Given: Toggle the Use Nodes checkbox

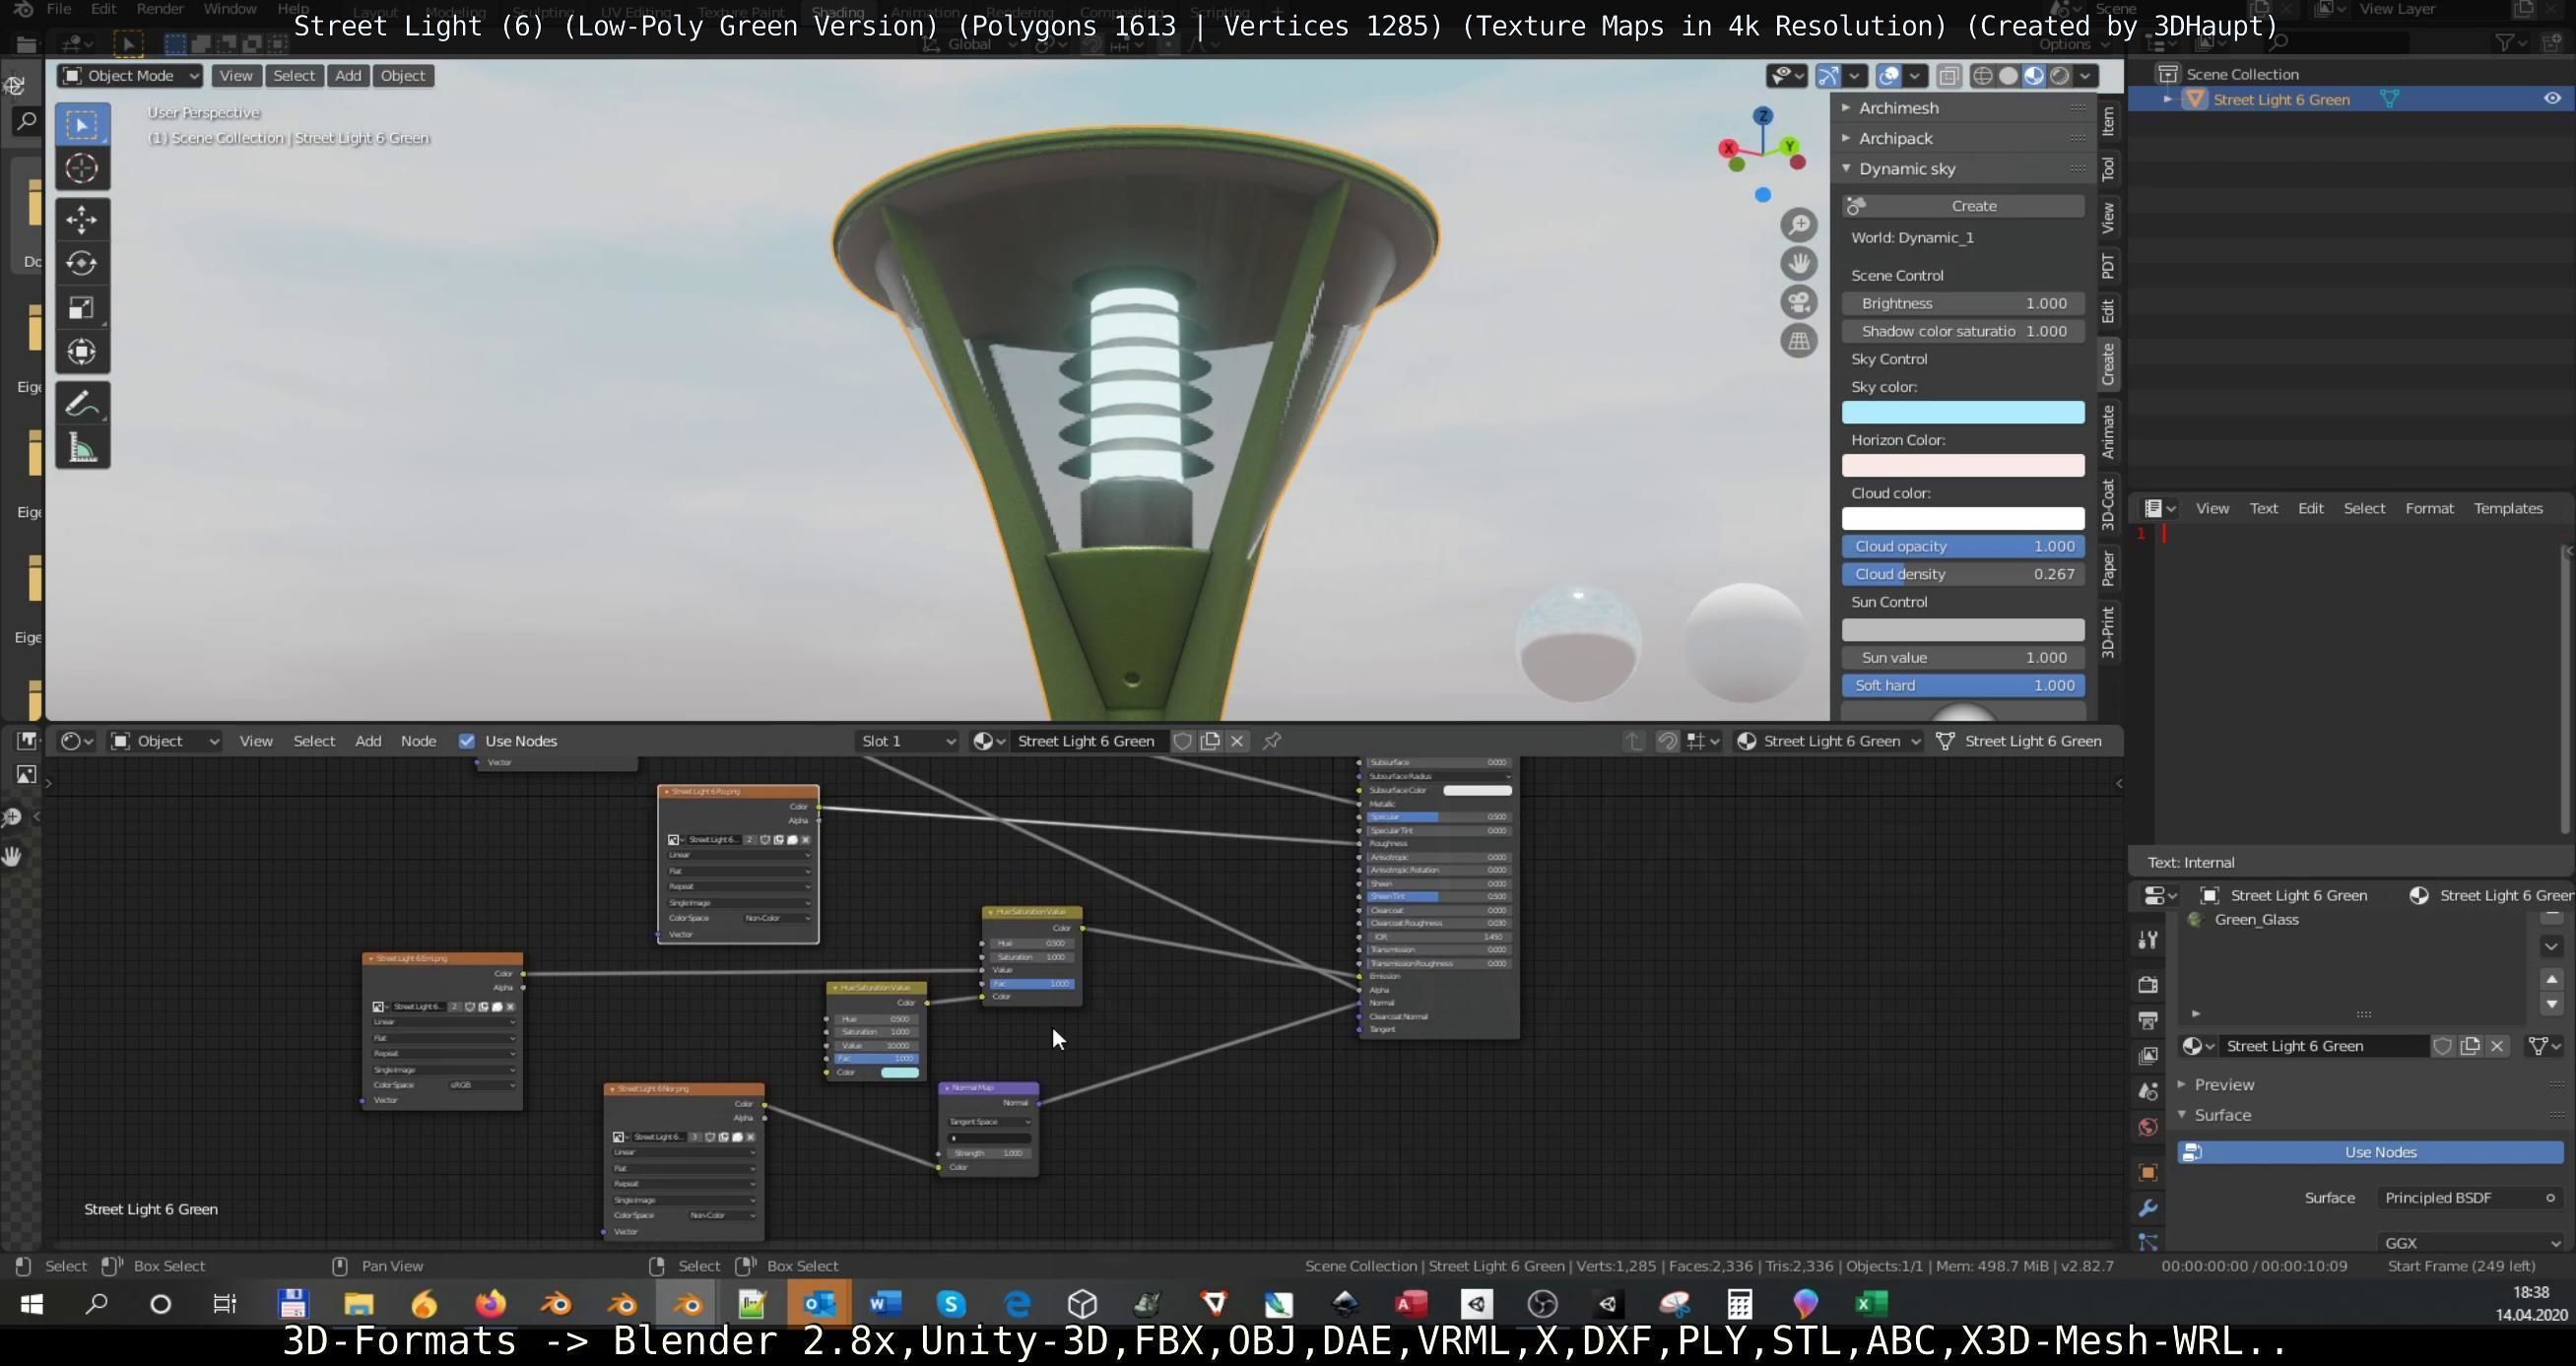Looking at the screenshot, I should pos(467,741).
